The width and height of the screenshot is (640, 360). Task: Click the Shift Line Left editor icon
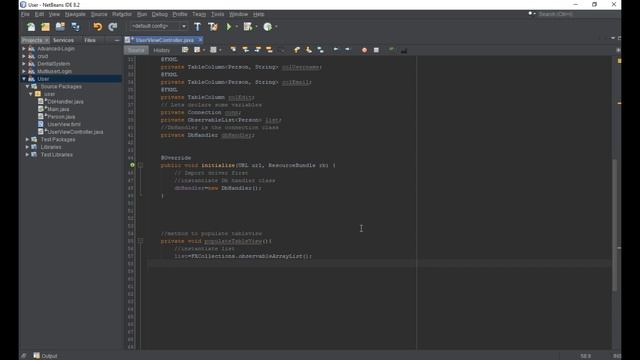click(x=336, y=50)
